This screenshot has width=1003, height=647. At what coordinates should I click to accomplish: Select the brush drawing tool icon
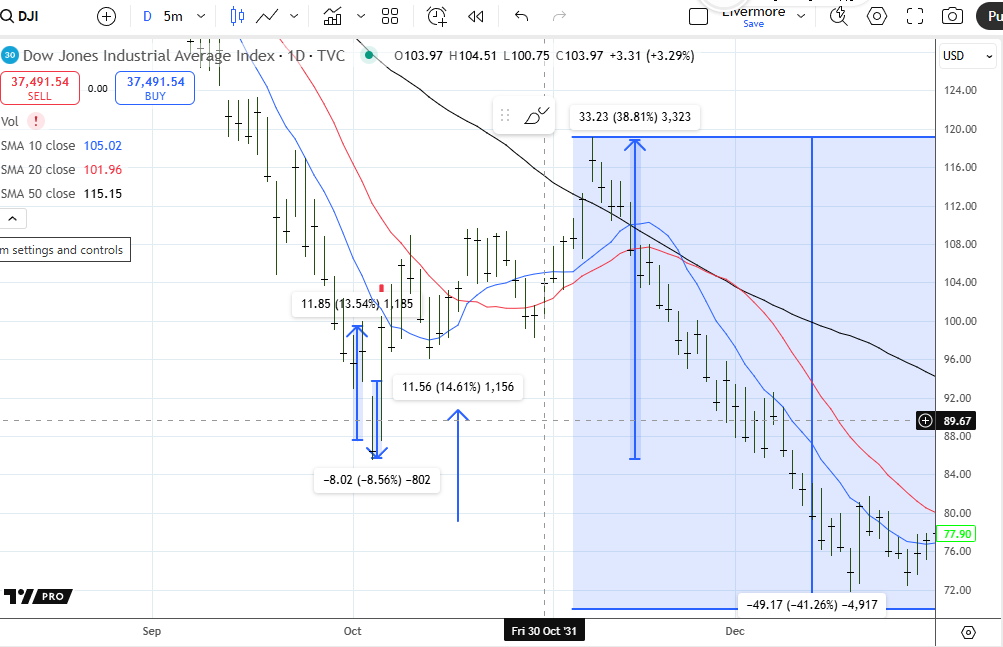point(536,115)
